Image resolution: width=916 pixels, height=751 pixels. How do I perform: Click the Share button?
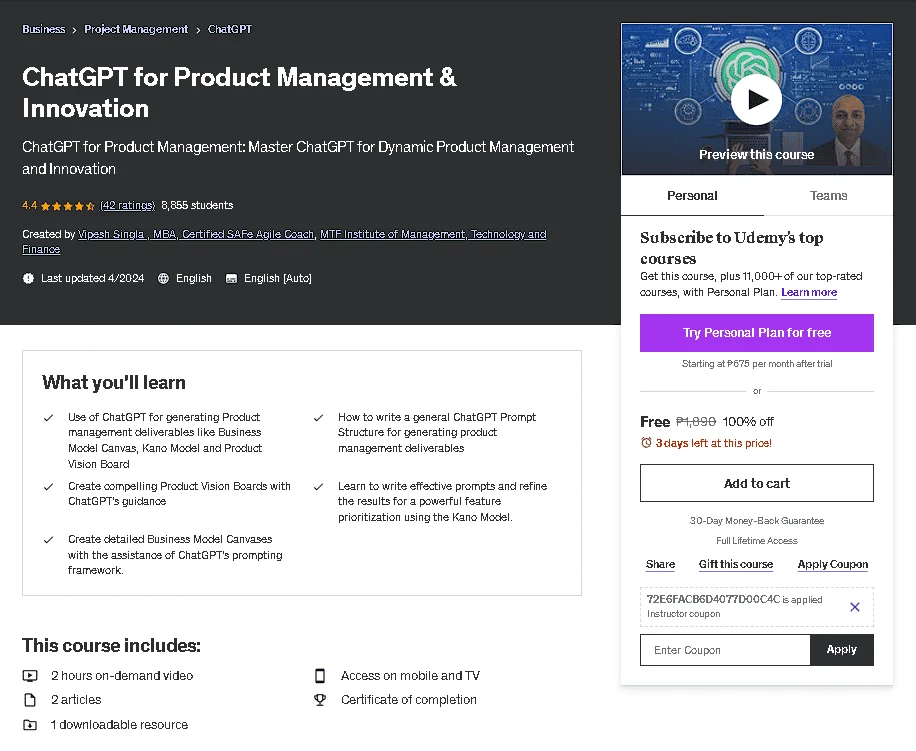click(661, 564)
